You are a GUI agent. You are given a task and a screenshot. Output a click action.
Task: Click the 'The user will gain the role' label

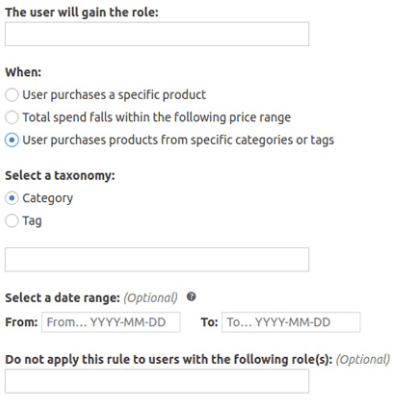[82, 12]
